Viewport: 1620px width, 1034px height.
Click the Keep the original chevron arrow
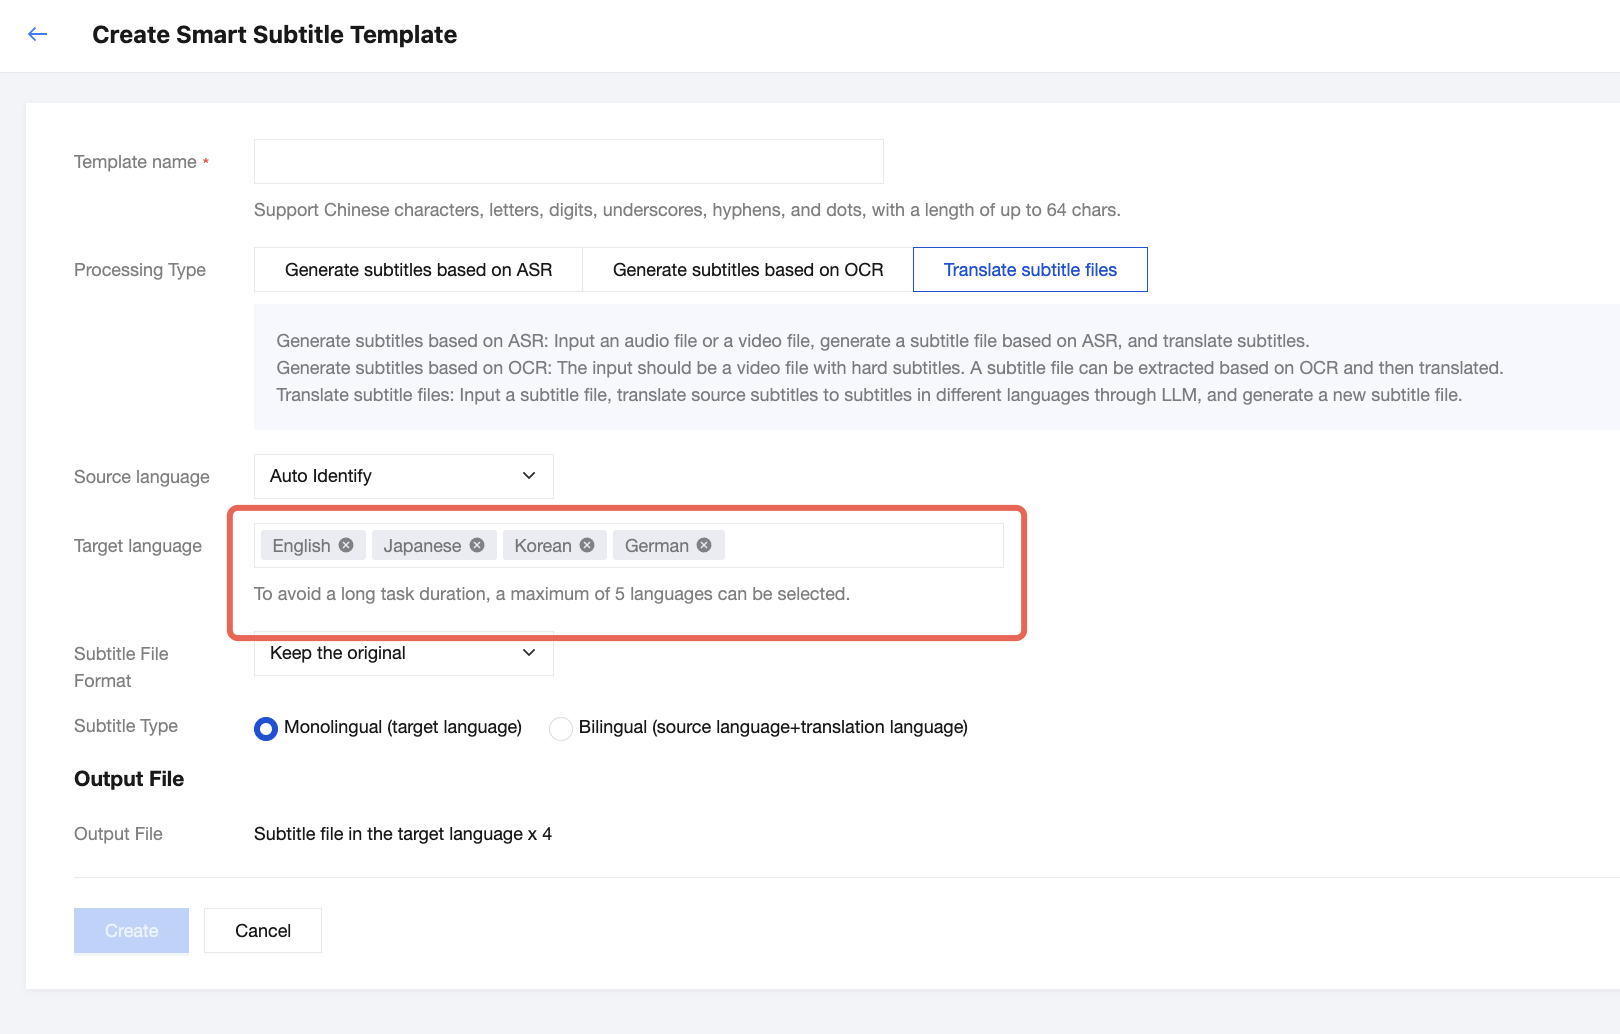click(529, 653)
